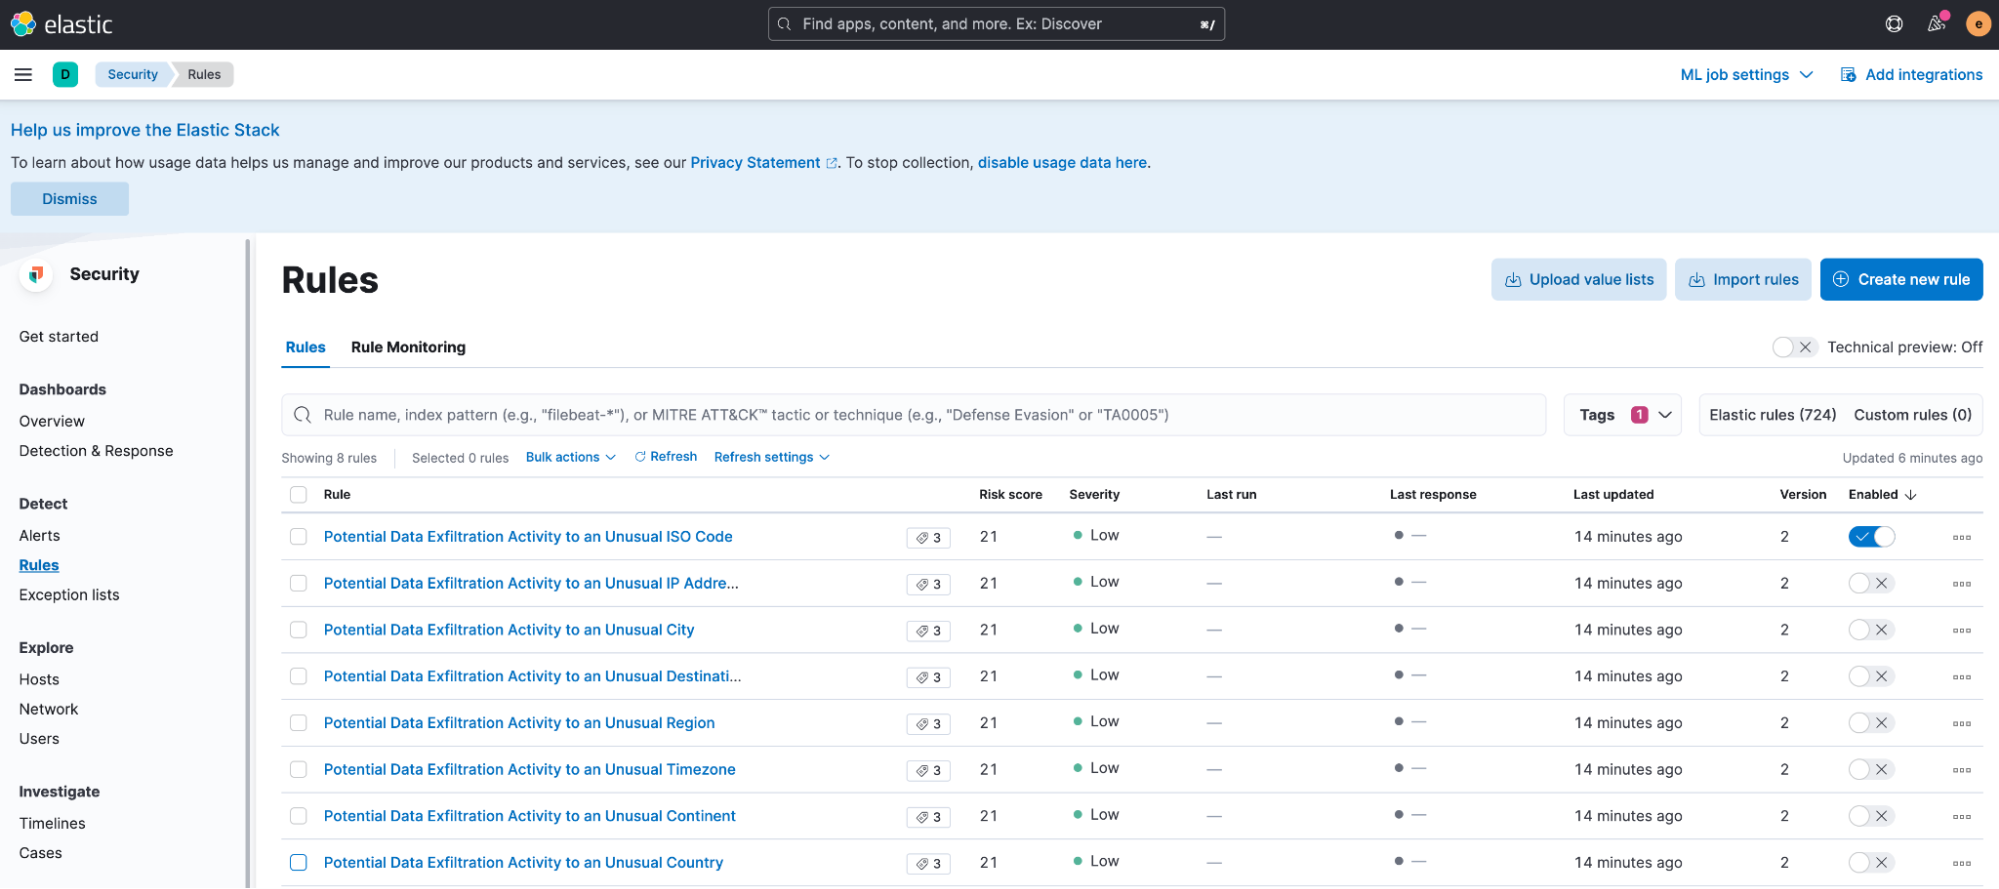Open the help lifebuoy icon
This screenshot has height=889, width=1999.
point(1894,24)
